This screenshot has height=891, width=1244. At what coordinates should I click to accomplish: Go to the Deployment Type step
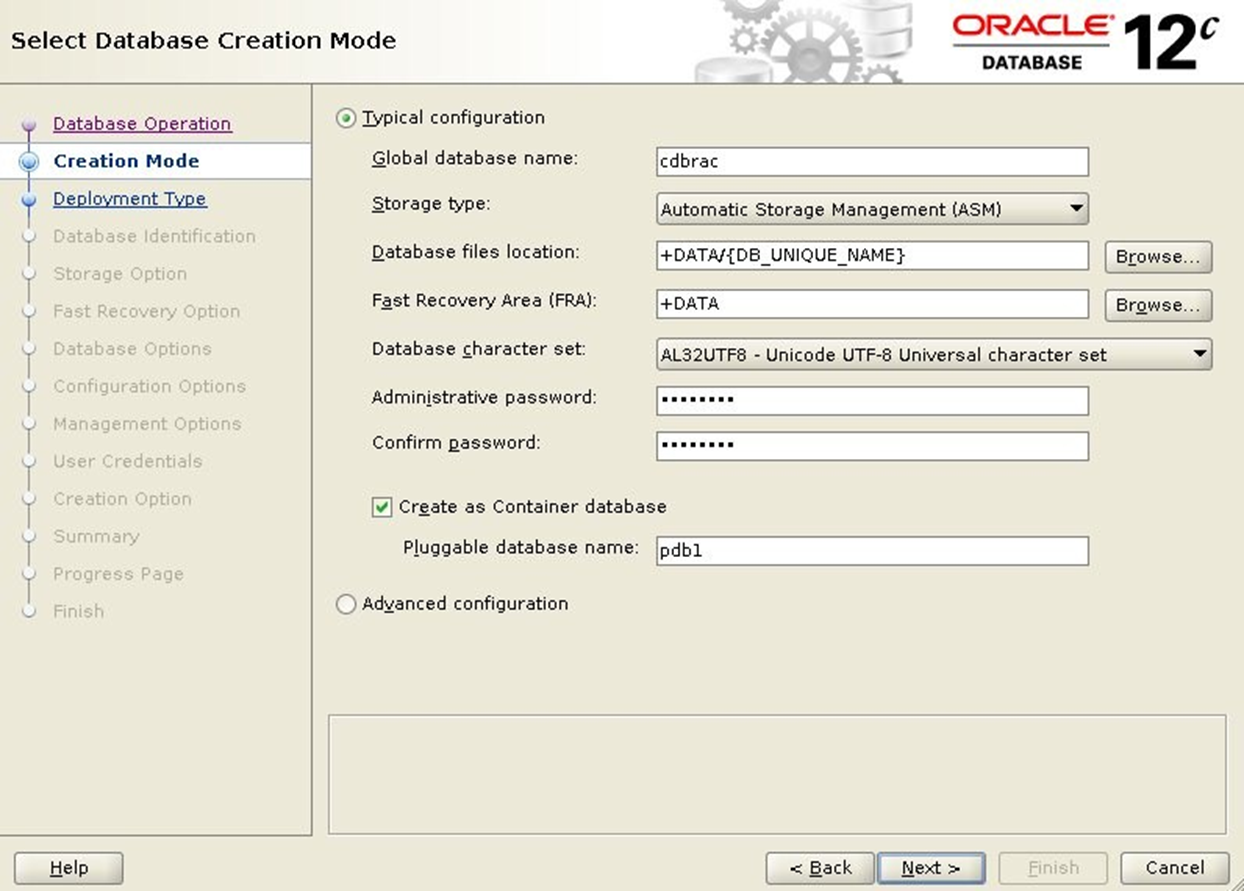130,199
